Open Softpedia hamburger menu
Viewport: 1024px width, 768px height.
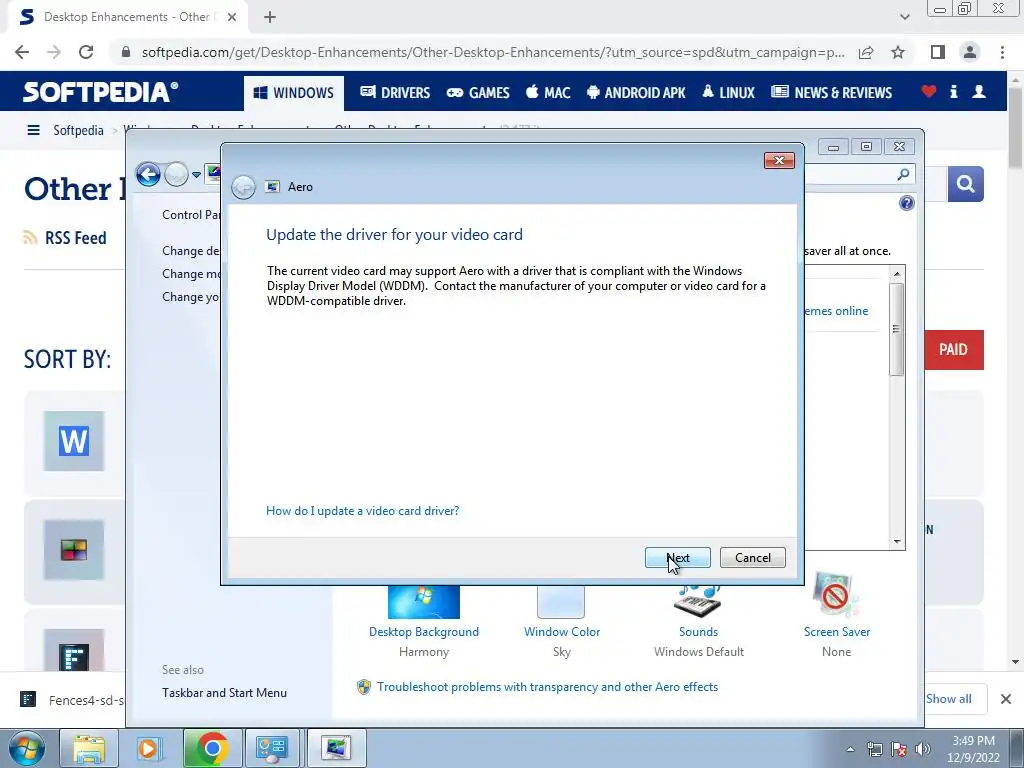point(33,130)
